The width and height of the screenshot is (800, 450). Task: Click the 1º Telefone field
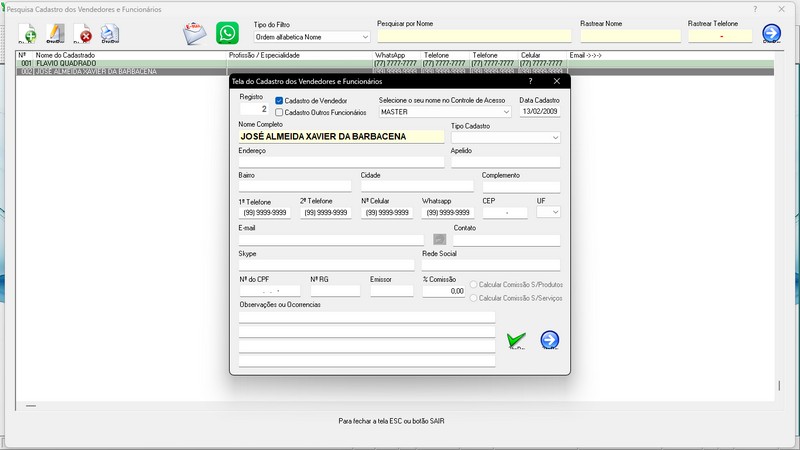265,213
